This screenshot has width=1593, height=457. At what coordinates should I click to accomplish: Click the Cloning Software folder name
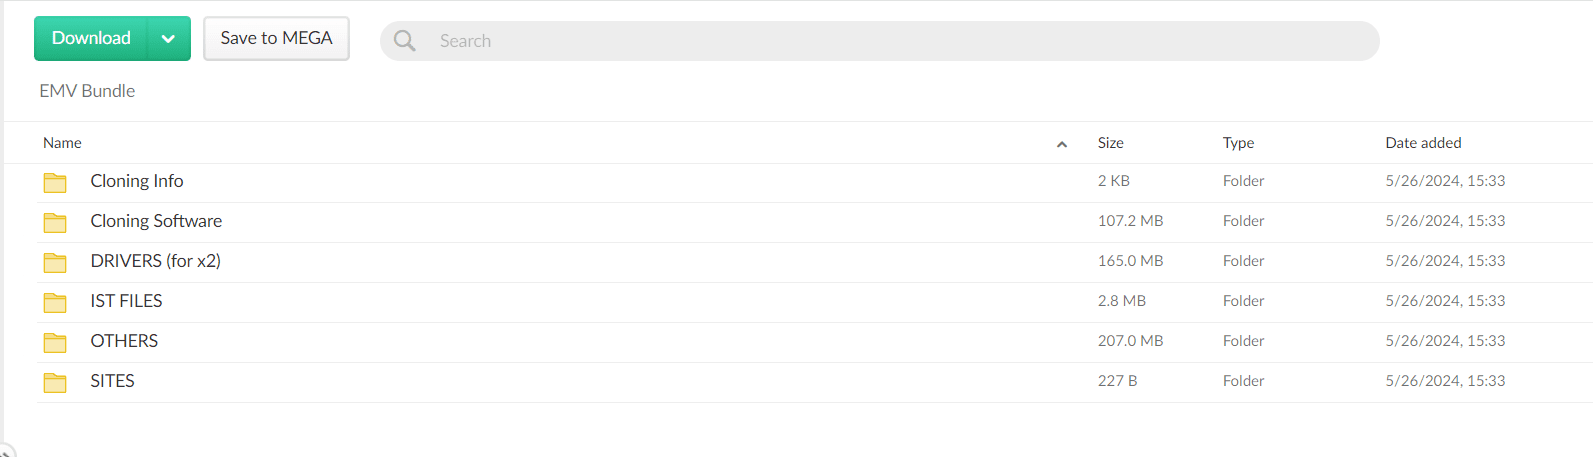[156, 221]
